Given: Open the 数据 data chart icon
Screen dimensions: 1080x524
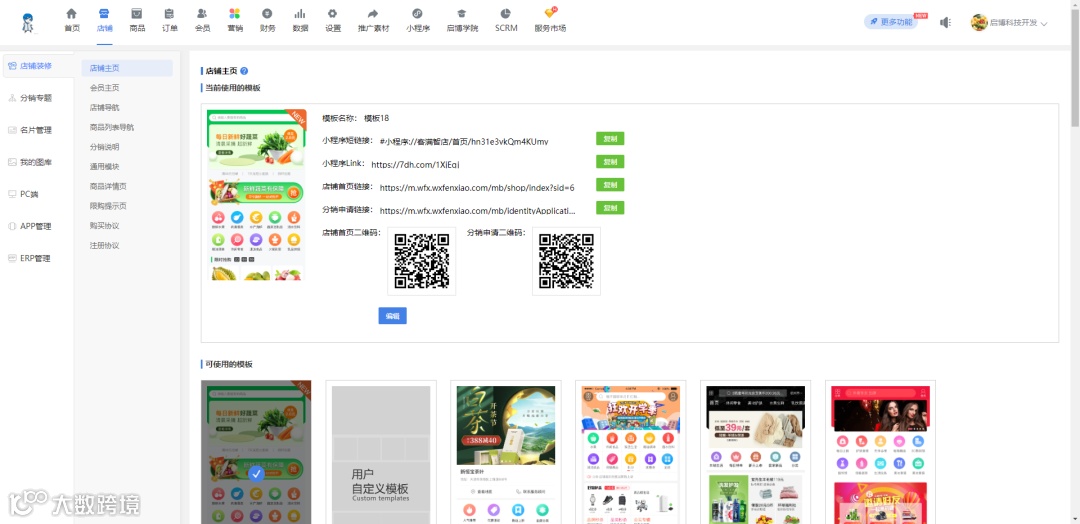Looking at the screenshot, I should click(x=300, y=14).
